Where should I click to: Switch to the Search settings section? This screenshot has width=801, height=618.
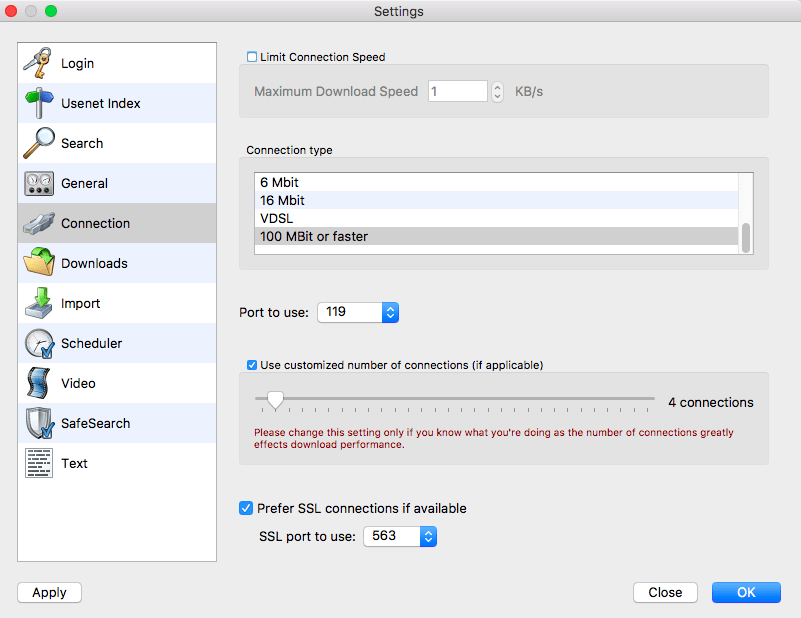pos(117,143)
